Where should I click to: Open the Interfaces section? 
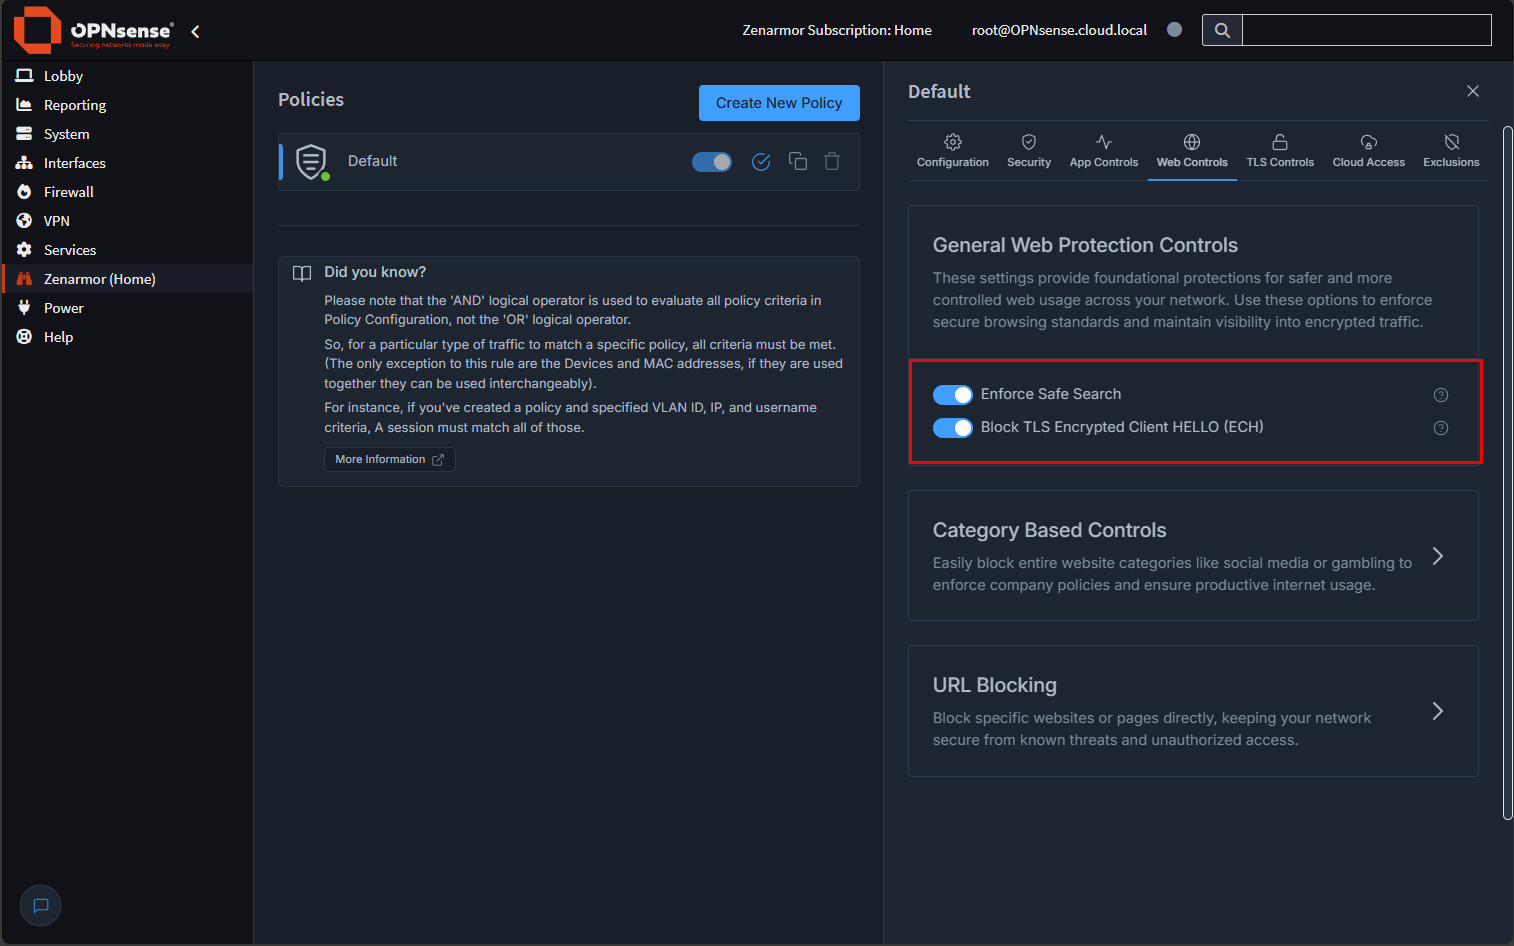[74, 162]
